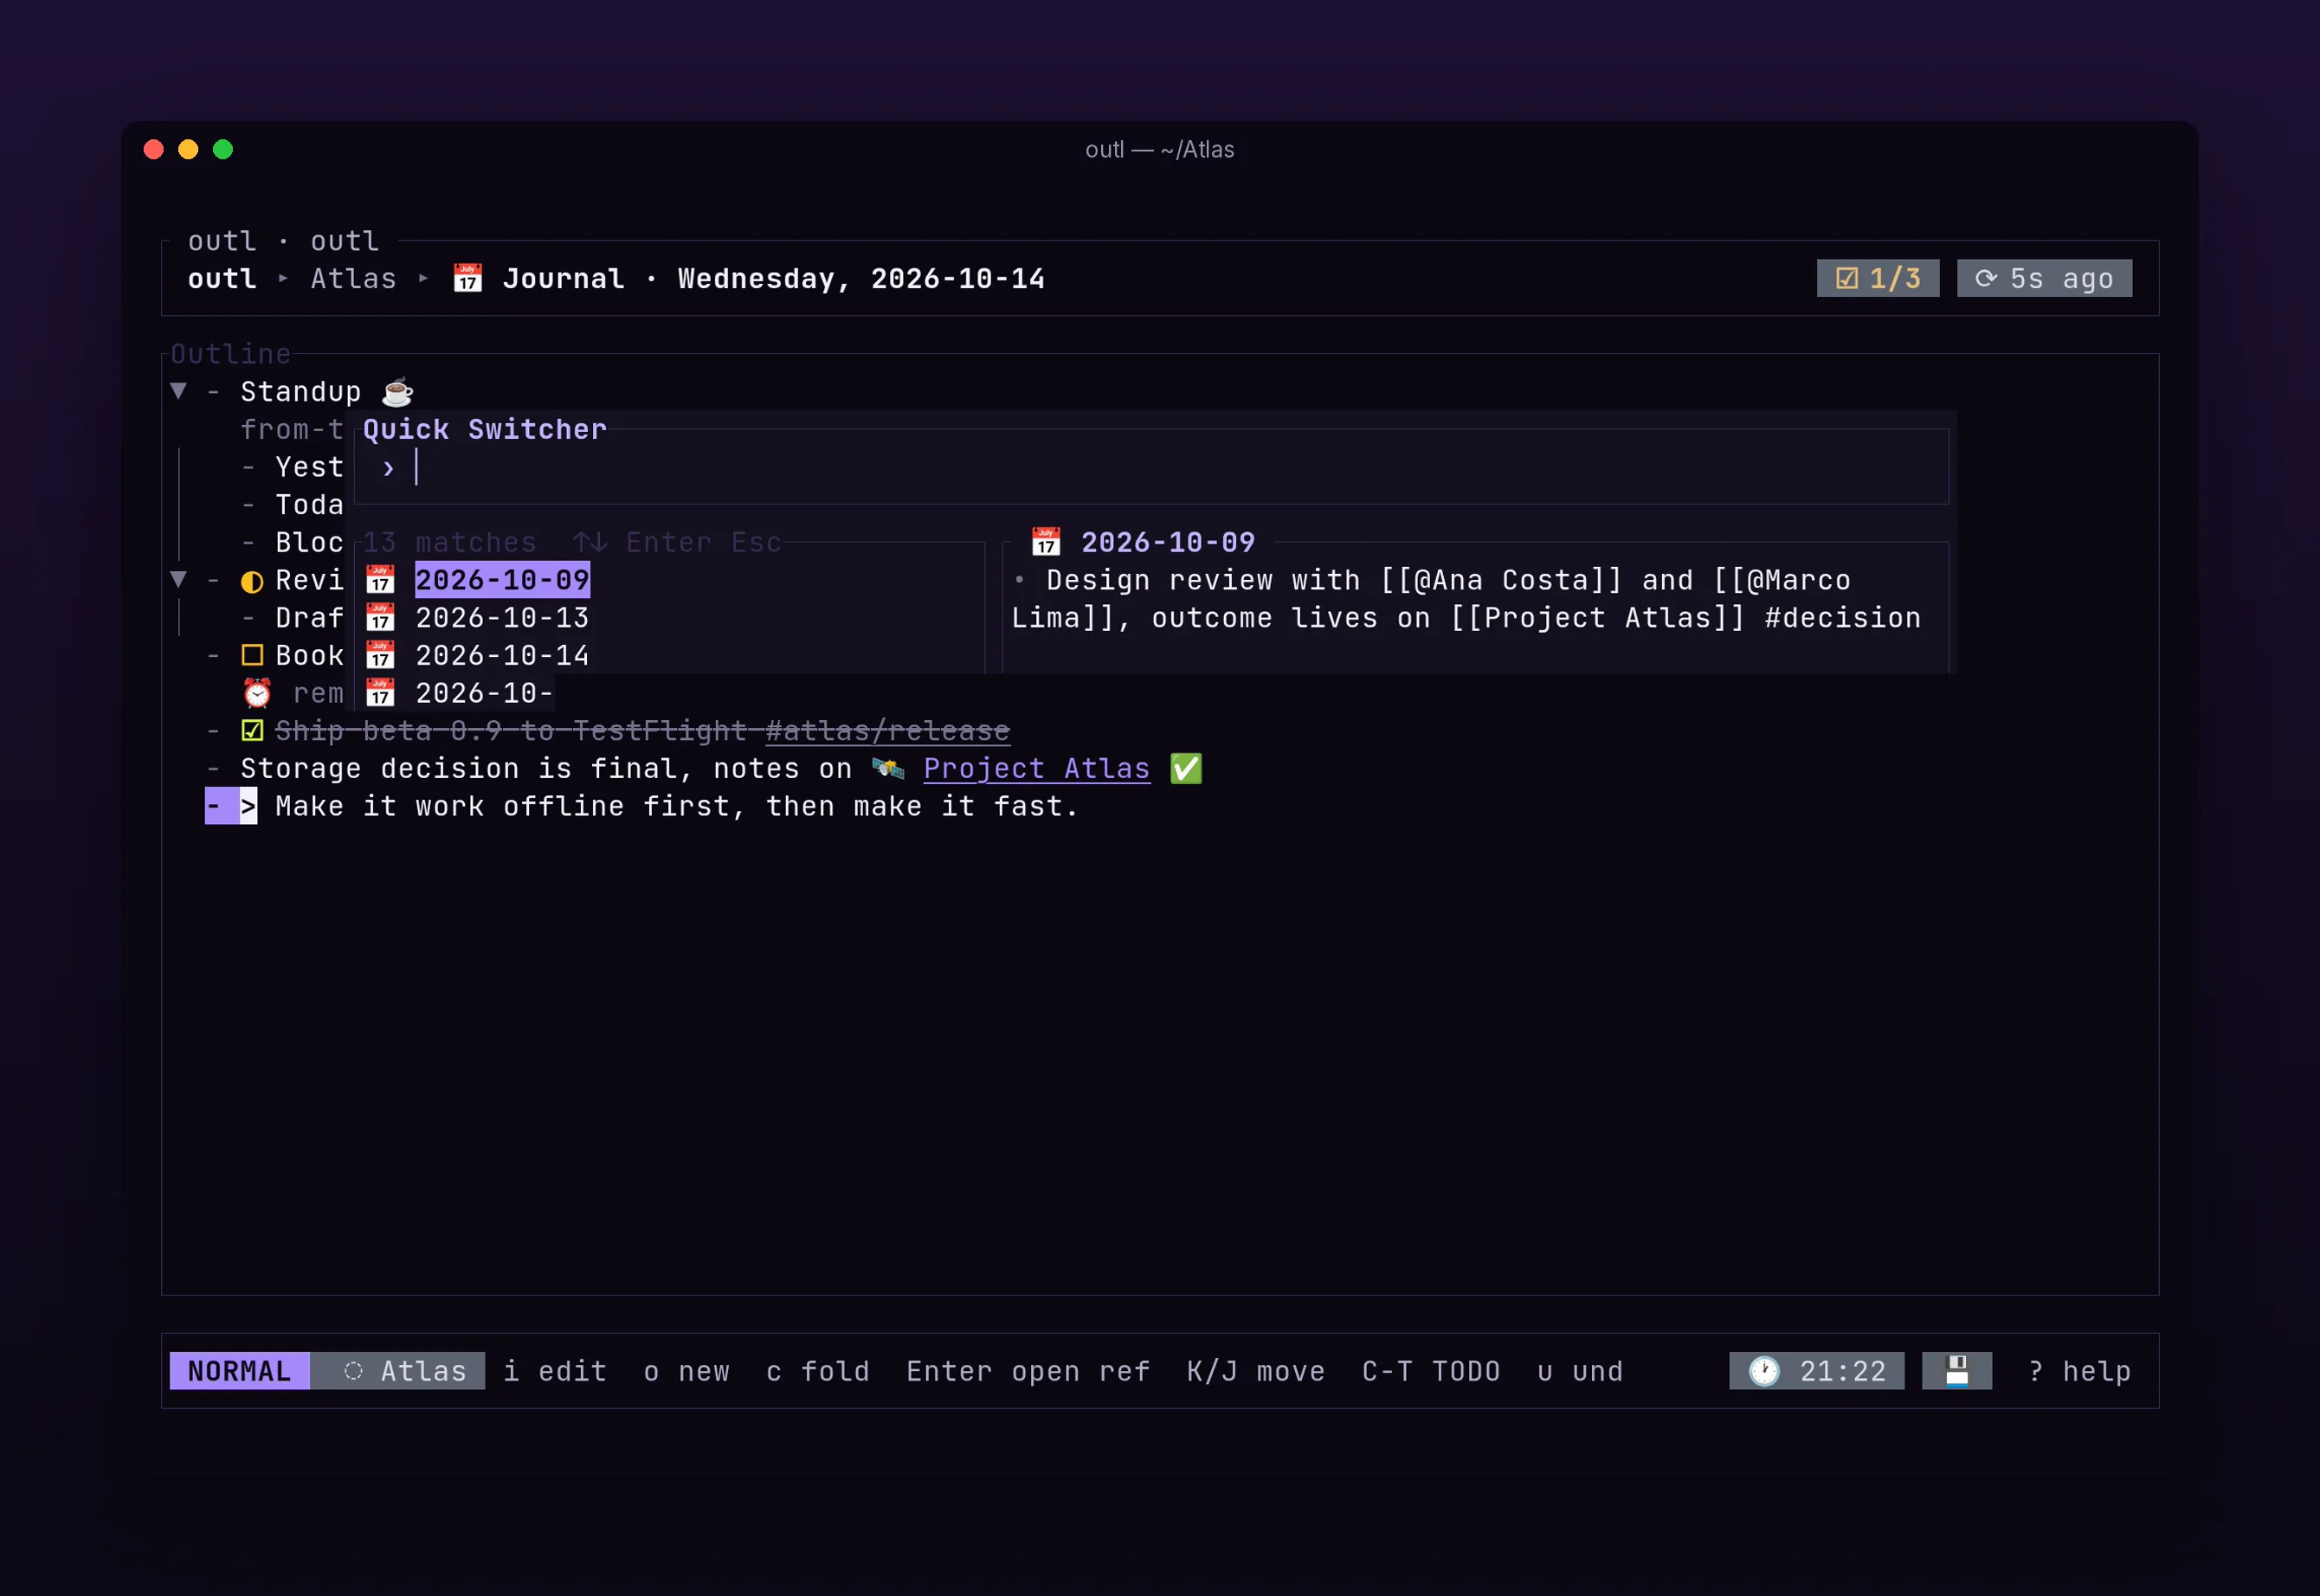Click the green checkmark after Project Atlas
Viewport: 2320px width, 1596px height.
click(1186, 768)
